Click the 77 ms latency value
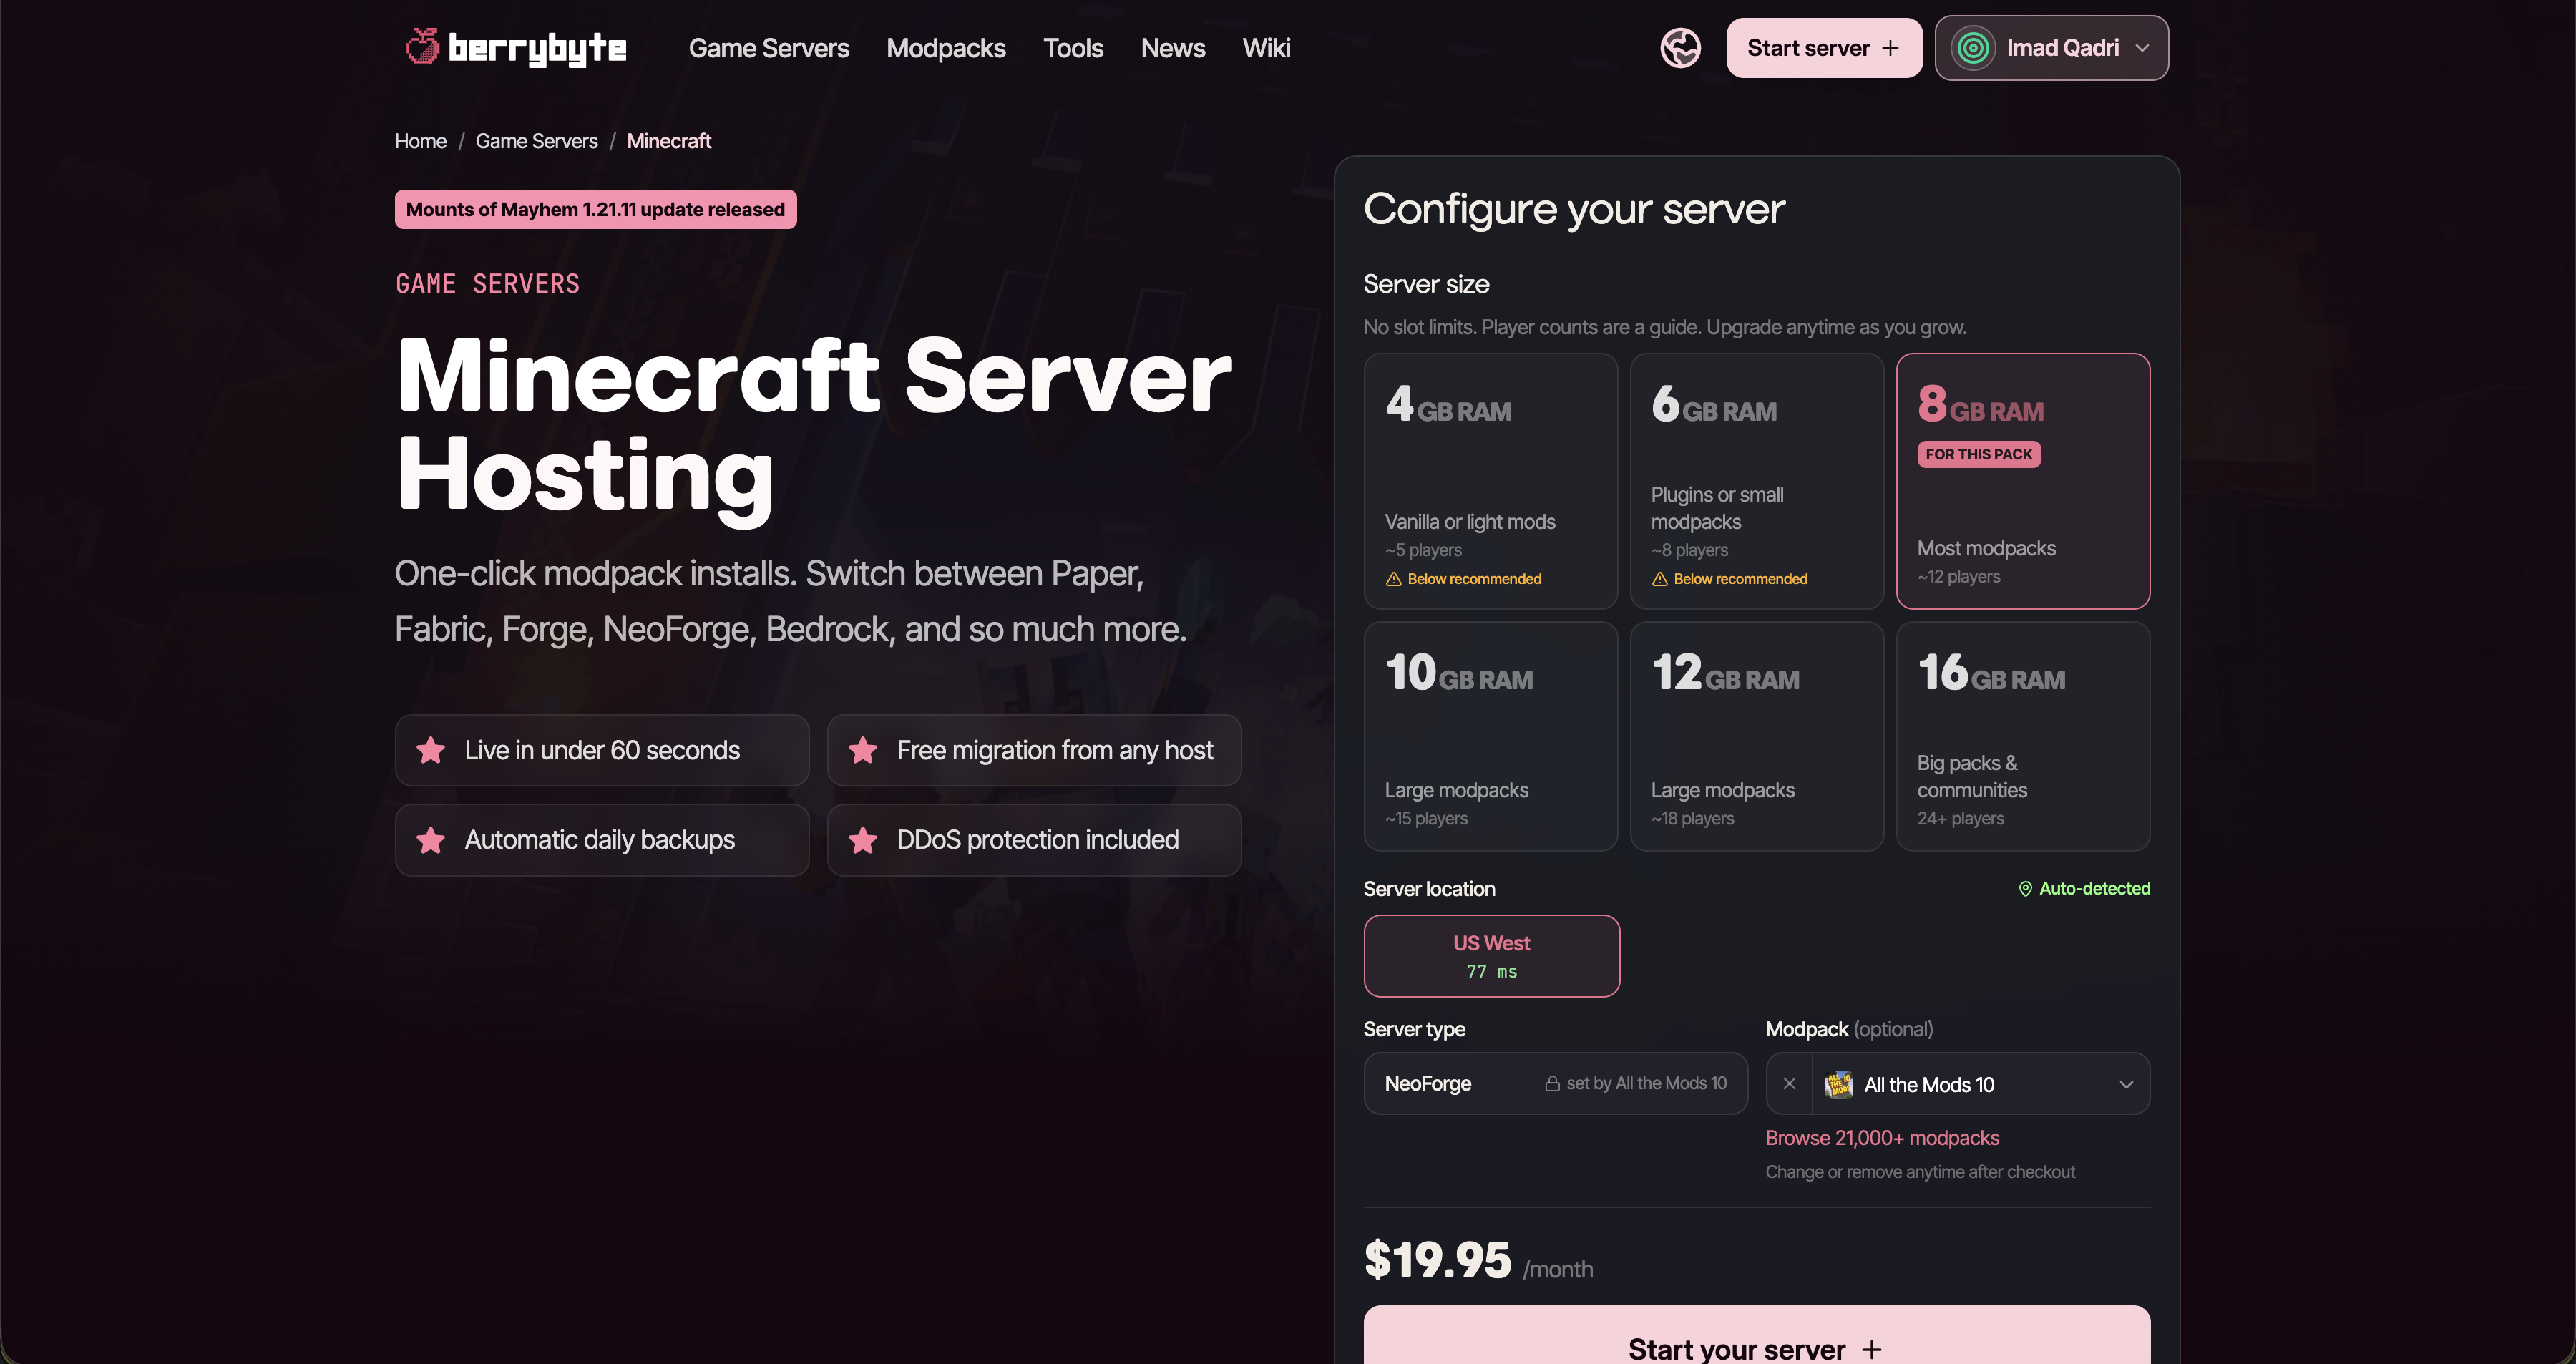This screenshot has width=2576, height=1364. tap(1491, 972)
